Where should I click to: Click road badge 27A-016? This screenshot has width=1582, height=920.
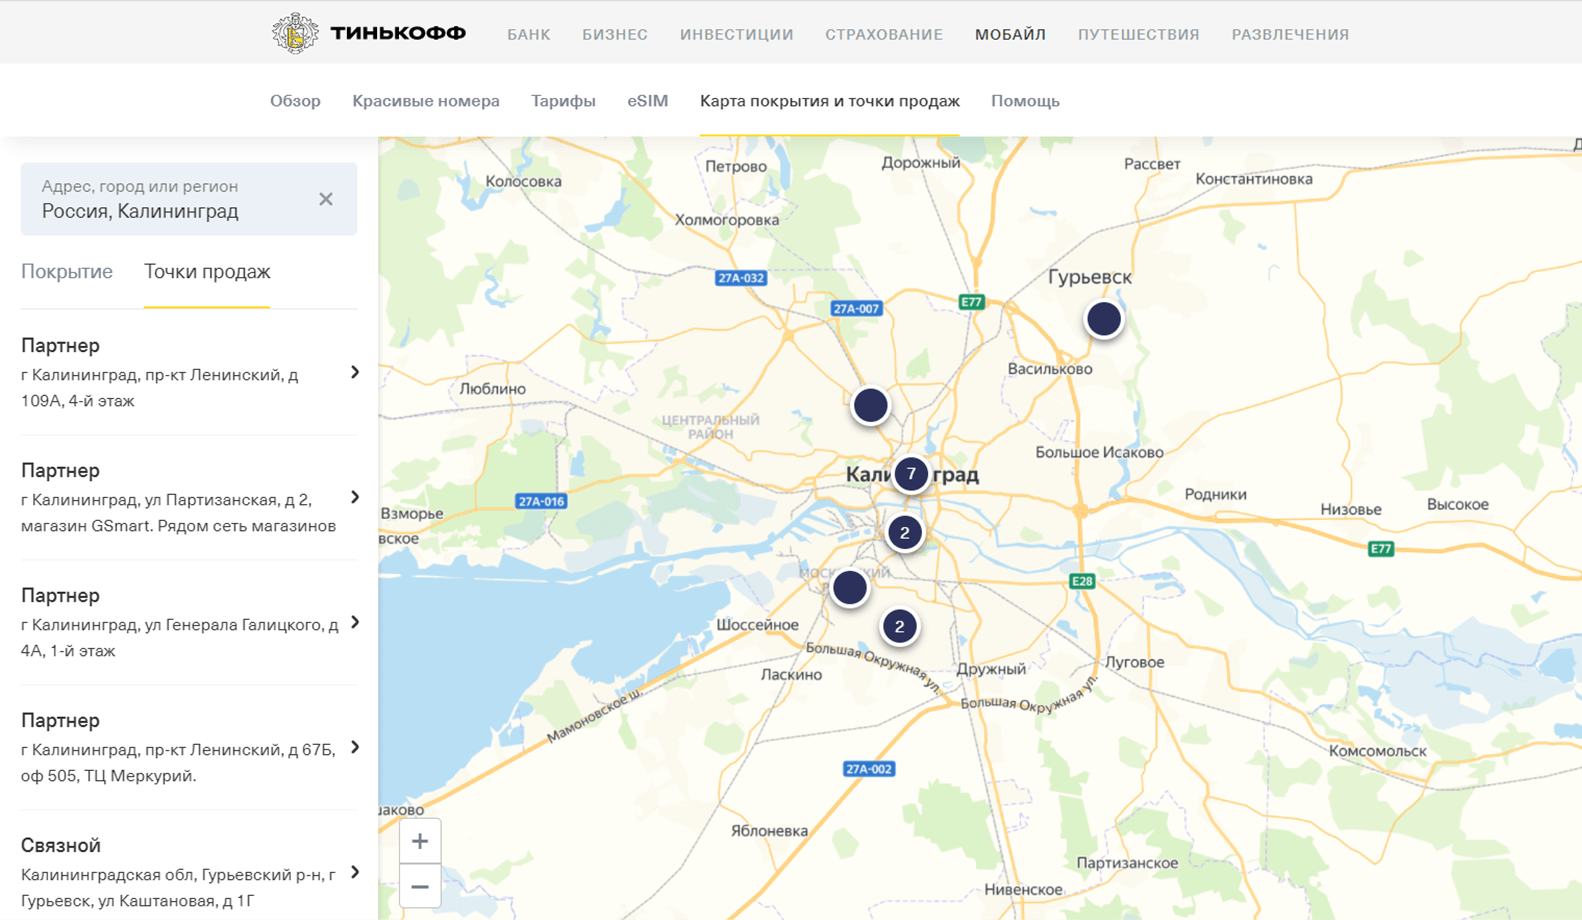tap(541, 501)
